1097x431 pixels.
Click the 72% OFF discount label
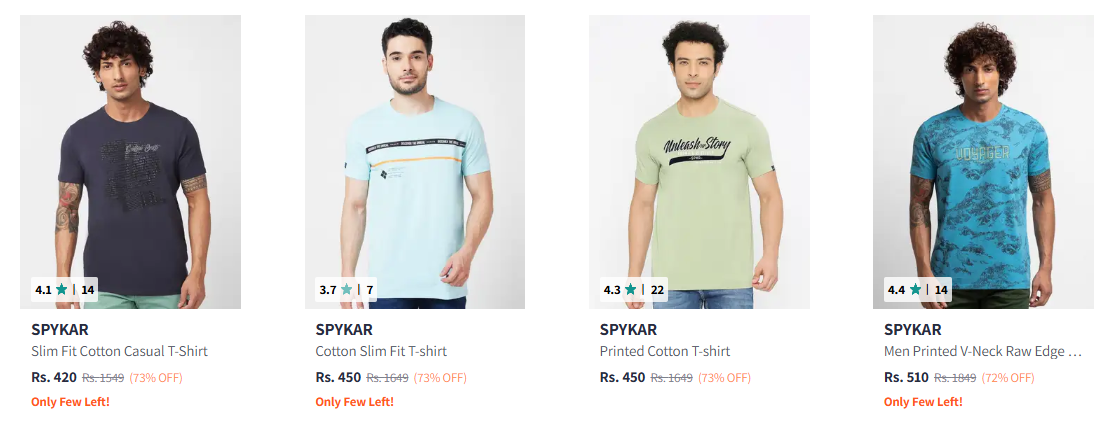click(1007, 378)
